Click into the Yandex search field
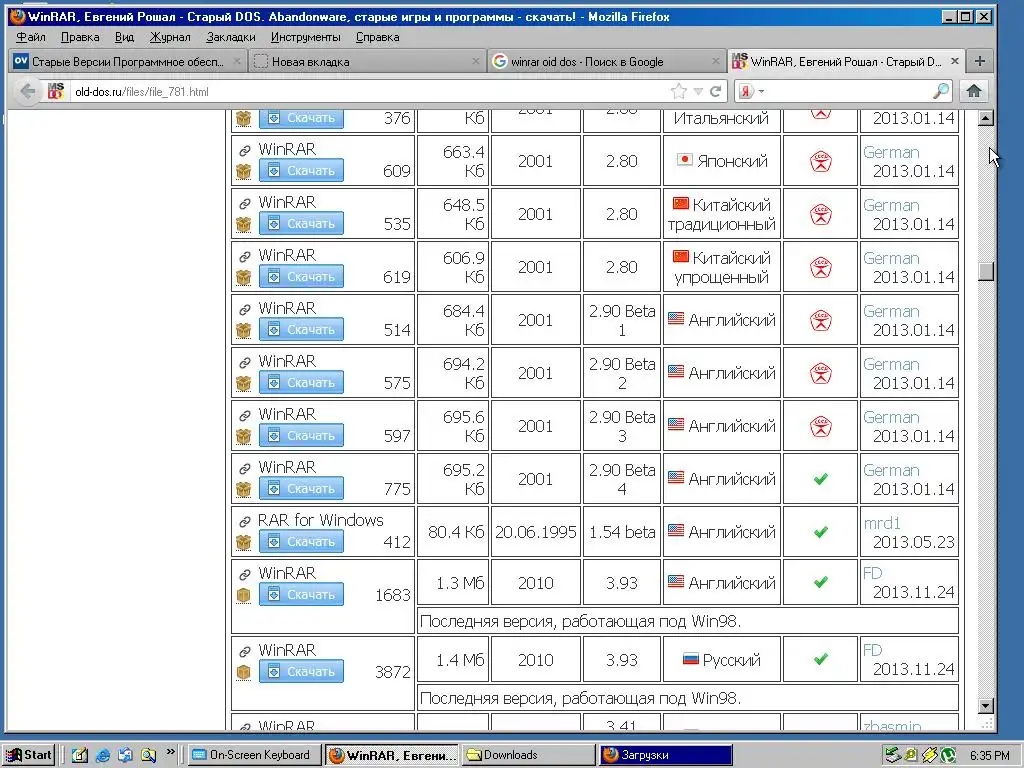The height and width of the screenshot is (768, 1024). point(849,91)
